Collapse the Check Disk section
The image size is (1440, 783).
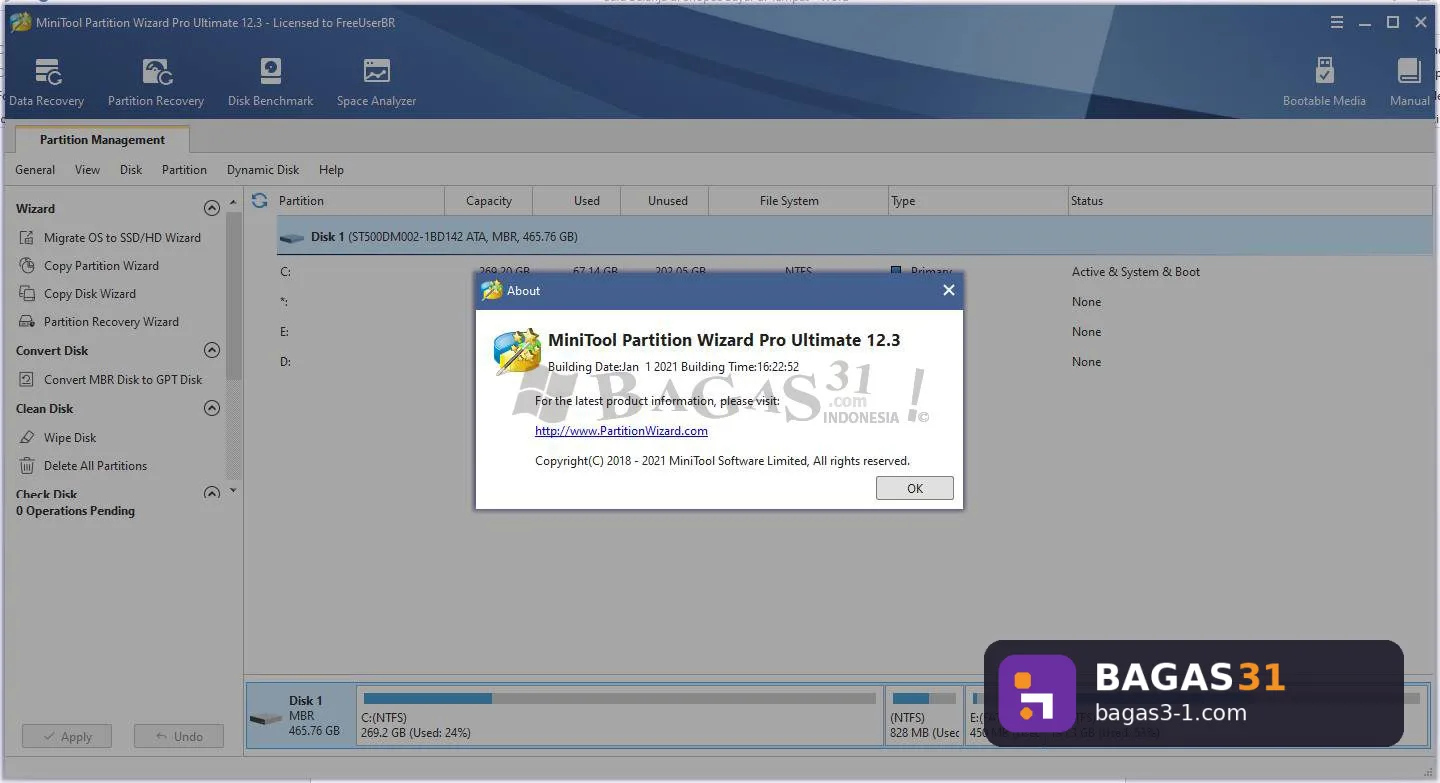[x=212, y=493]
